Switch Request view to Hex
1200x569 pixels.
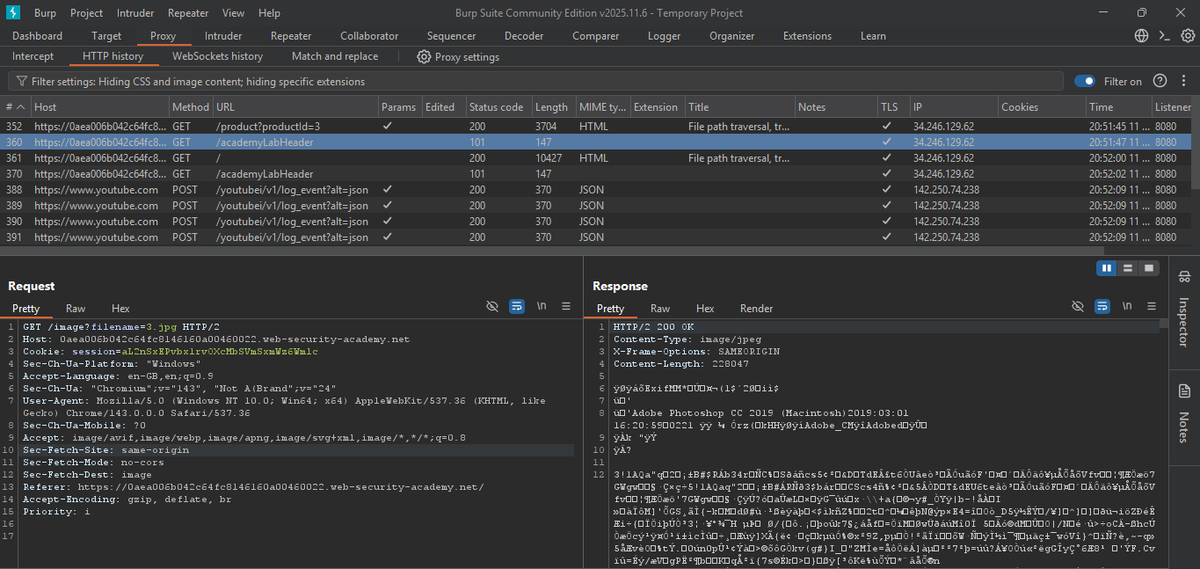pos(120,309)
